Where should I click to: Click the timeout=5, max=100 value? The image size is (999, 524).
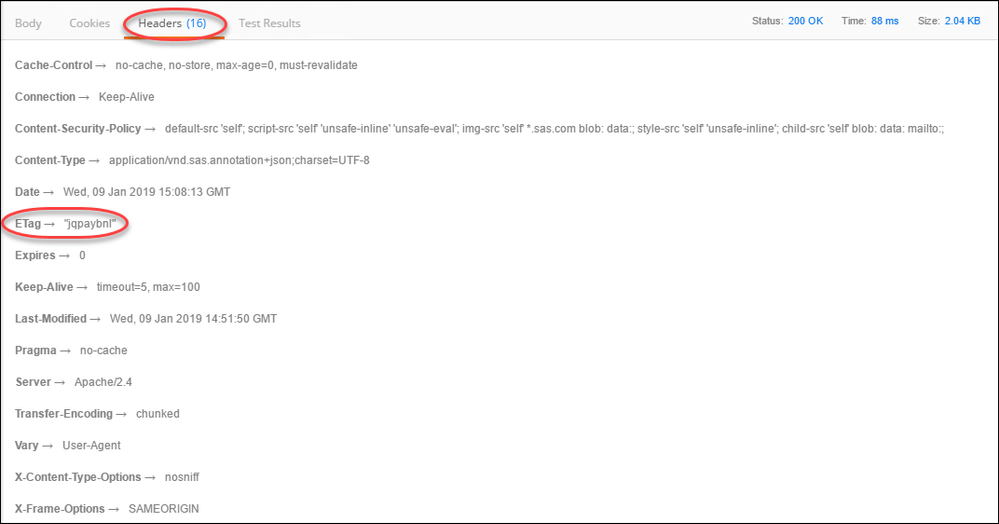[x=148, y=287]
